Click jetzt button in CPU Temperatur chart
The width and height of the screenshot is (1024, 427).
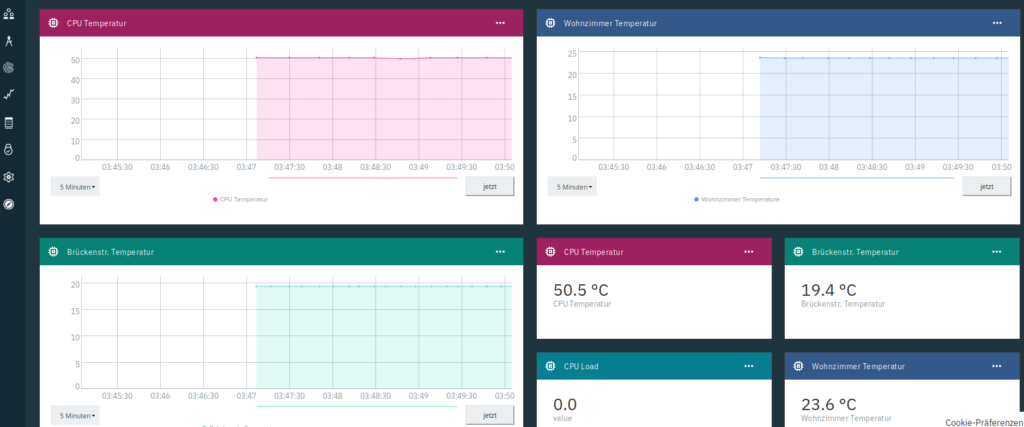click(490, 186)
